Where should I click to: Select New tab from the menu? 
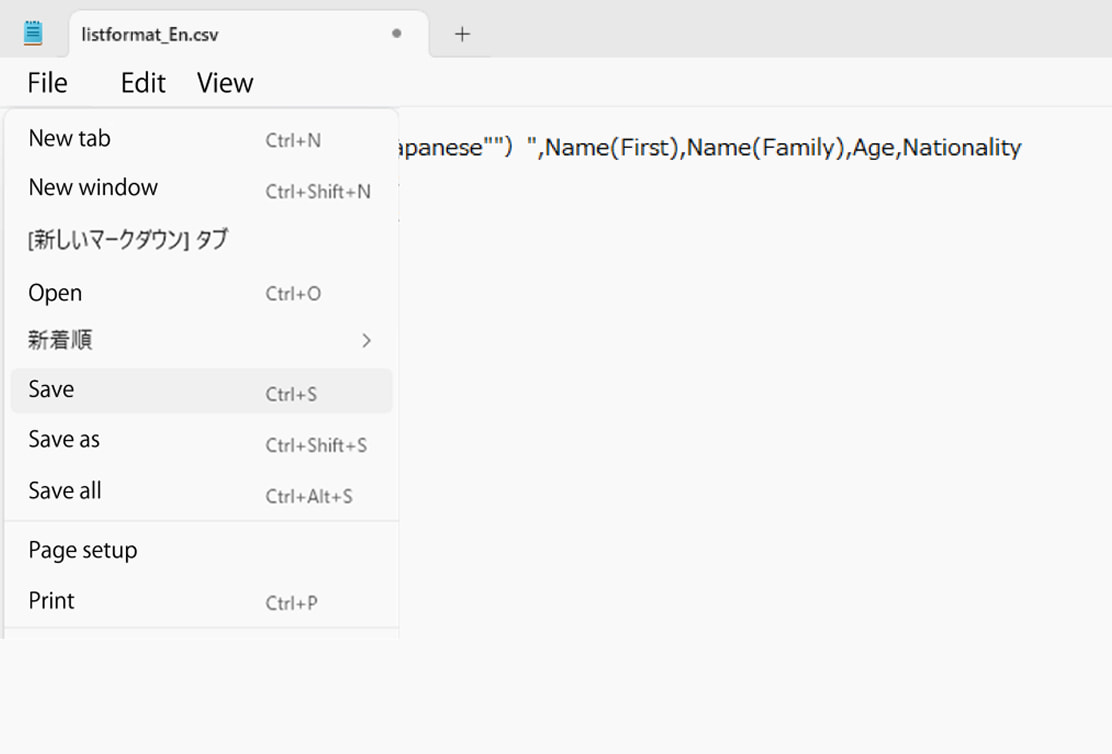coord(69,138)
